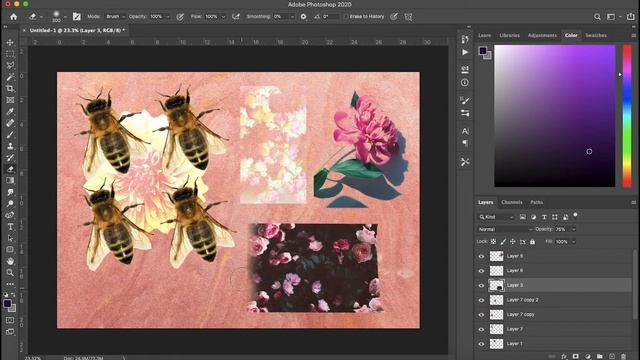This screenshot has height=360, width=640.
Task: Select the Eraser tool in the toolbar
Action: click(10, 169)
